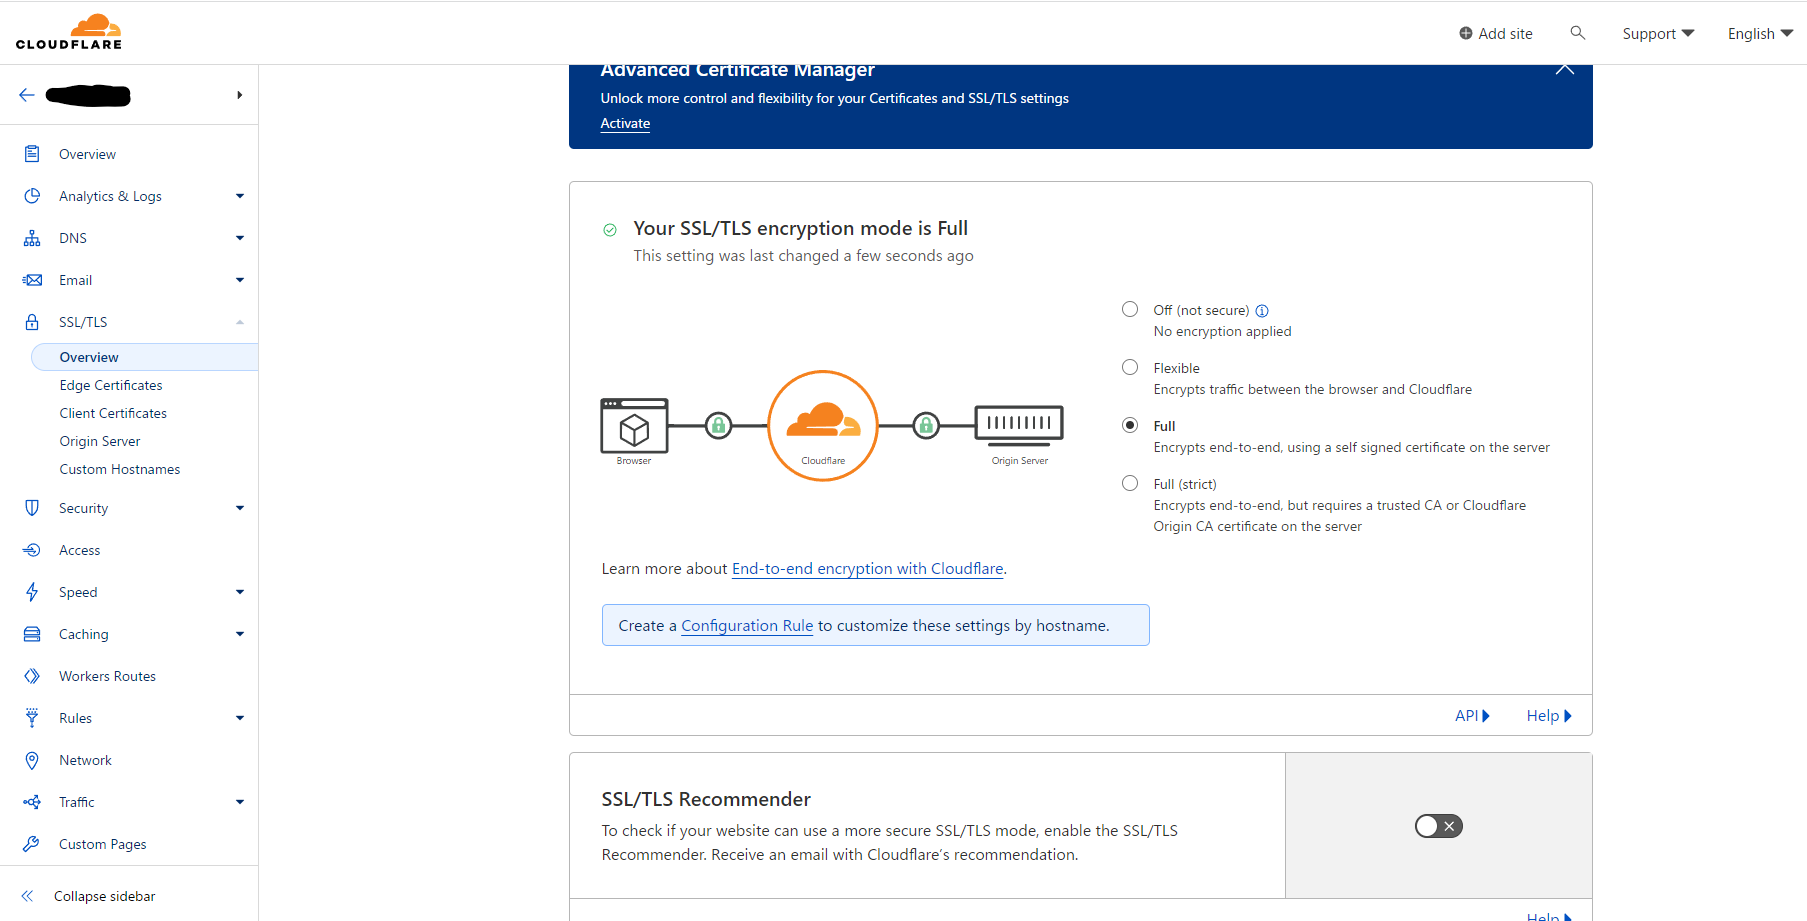The width and height of the screenshot is (1807, 921).
Task: Click the Add site button
Action: [1496, 34]
